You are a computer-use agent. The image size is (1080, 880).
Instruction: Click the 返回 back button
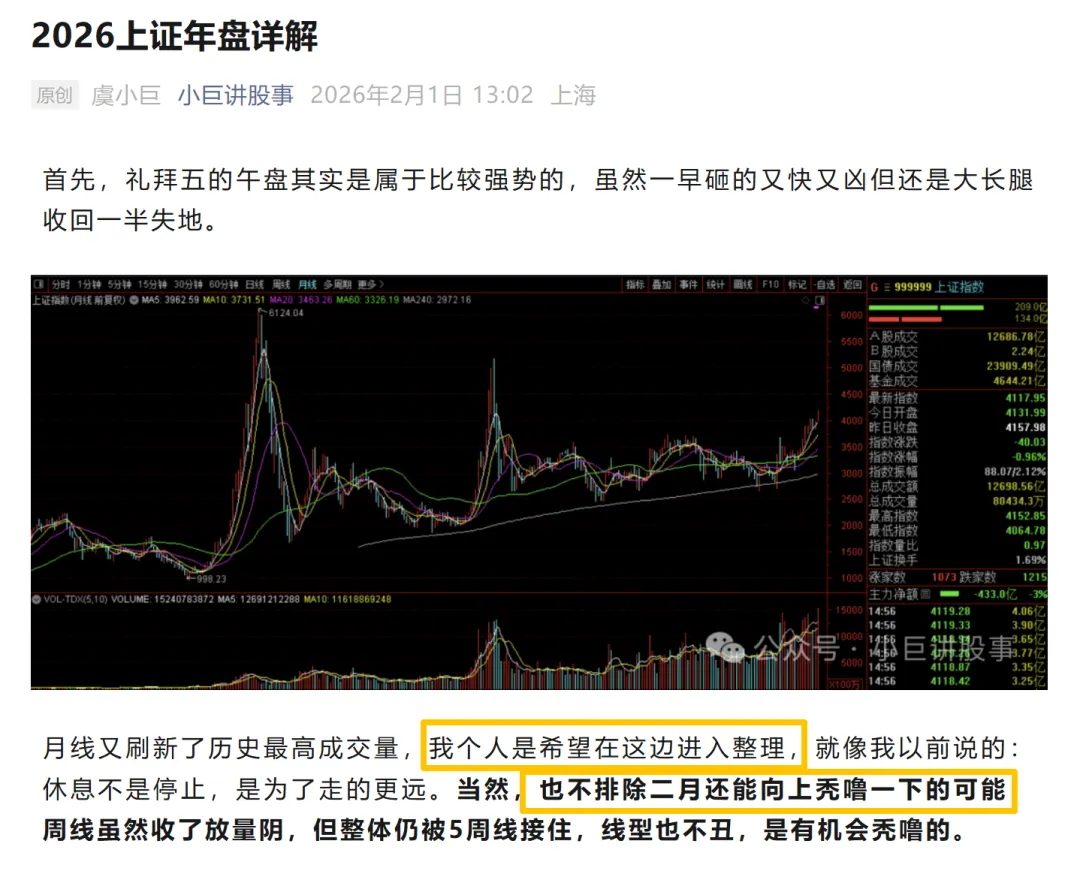click(x=852, y=284)
